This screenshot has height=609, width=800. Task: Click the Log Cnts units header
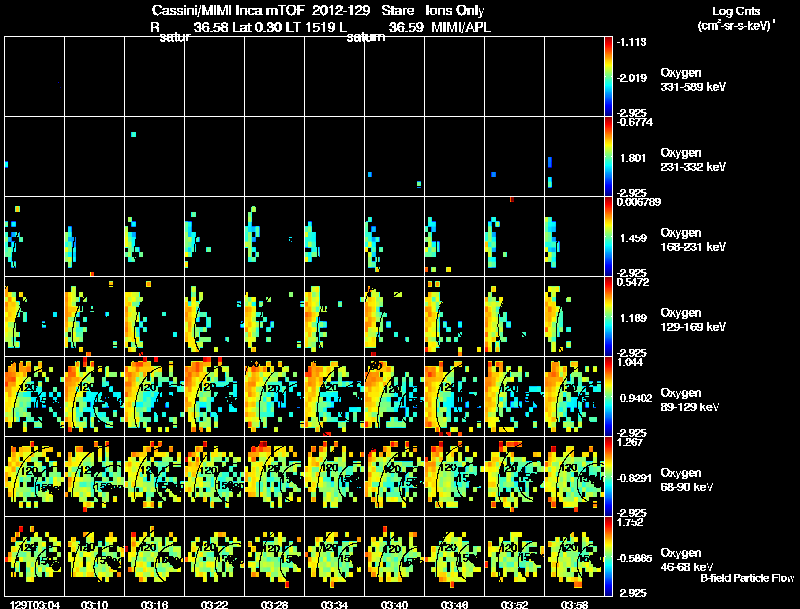pyautogui.click(x=736, y=18)
